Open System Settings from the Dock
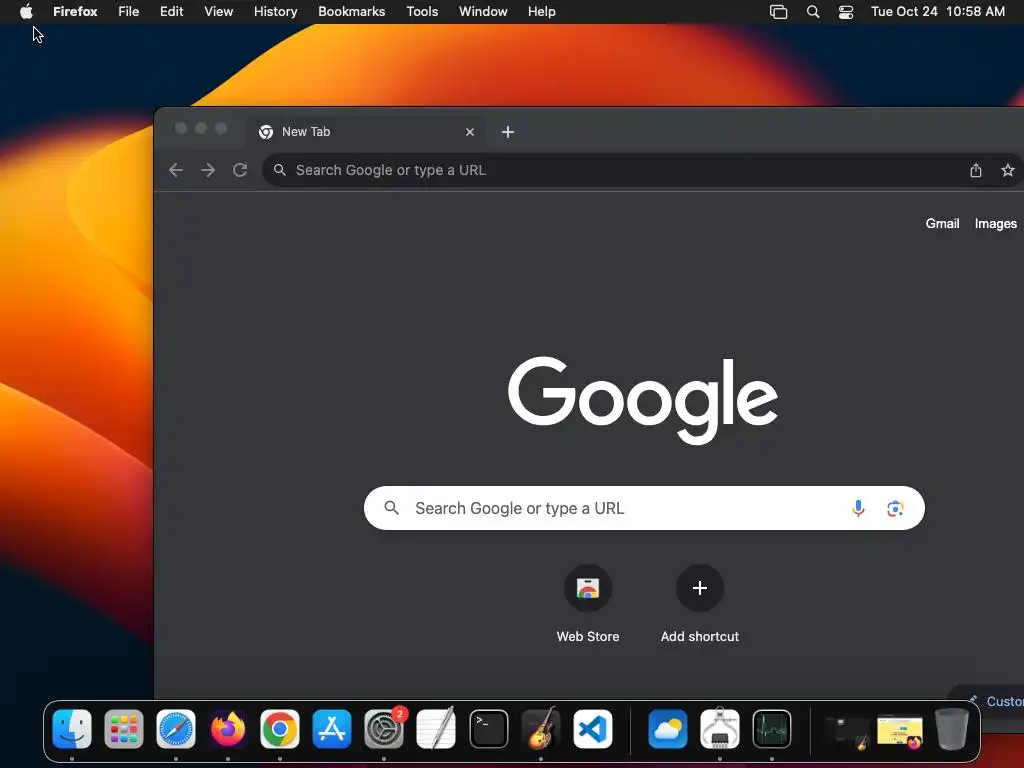The width and height of the screenshot is (1024, 768). pyautogui.click(x=384, y=729)
